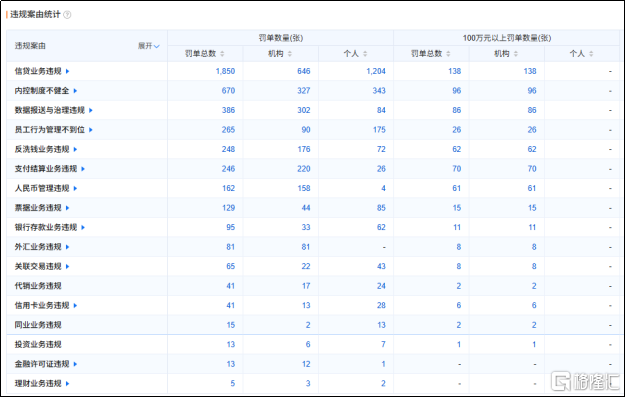The image size is (626, 398).
Task: Expand the 数据报送与治理违规 row
Action: pyautogui.click(x=91, y=111)
